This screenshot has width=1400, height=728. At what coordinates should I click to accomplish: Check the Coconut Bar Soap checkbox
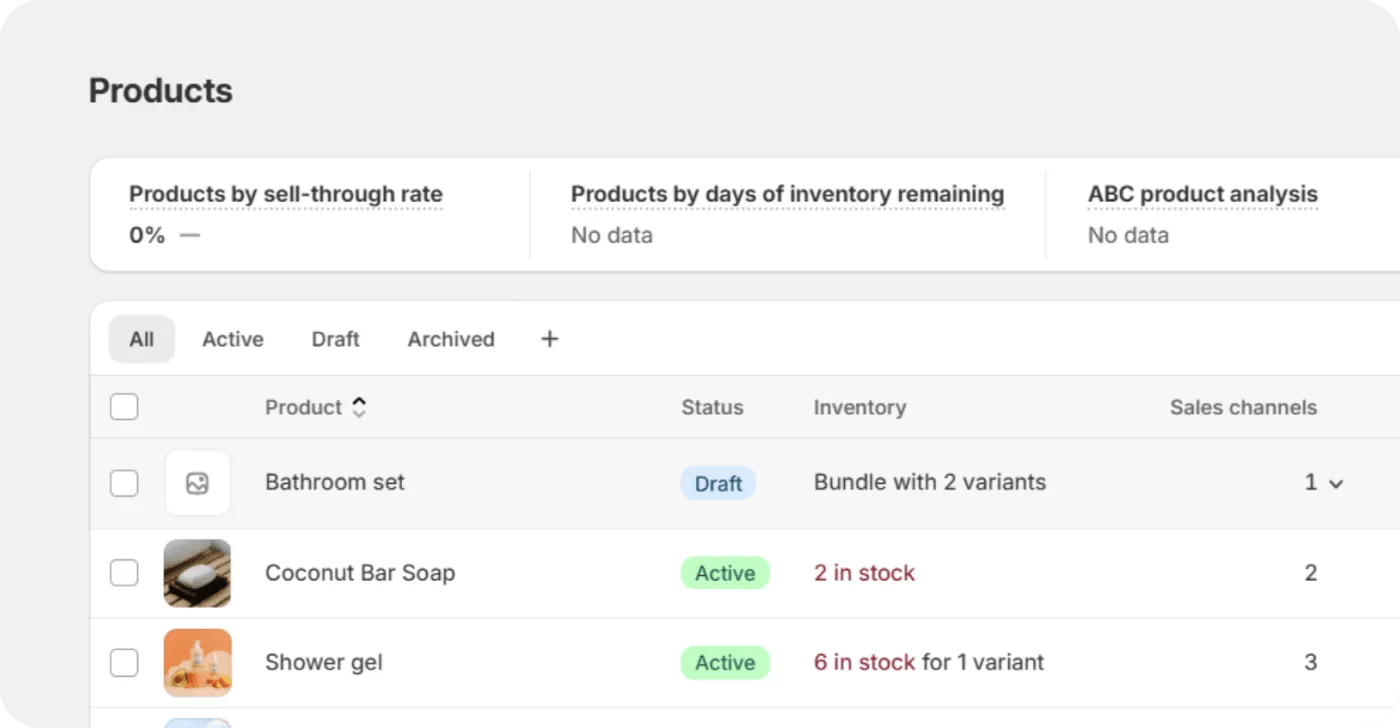[x=124, y=573]
